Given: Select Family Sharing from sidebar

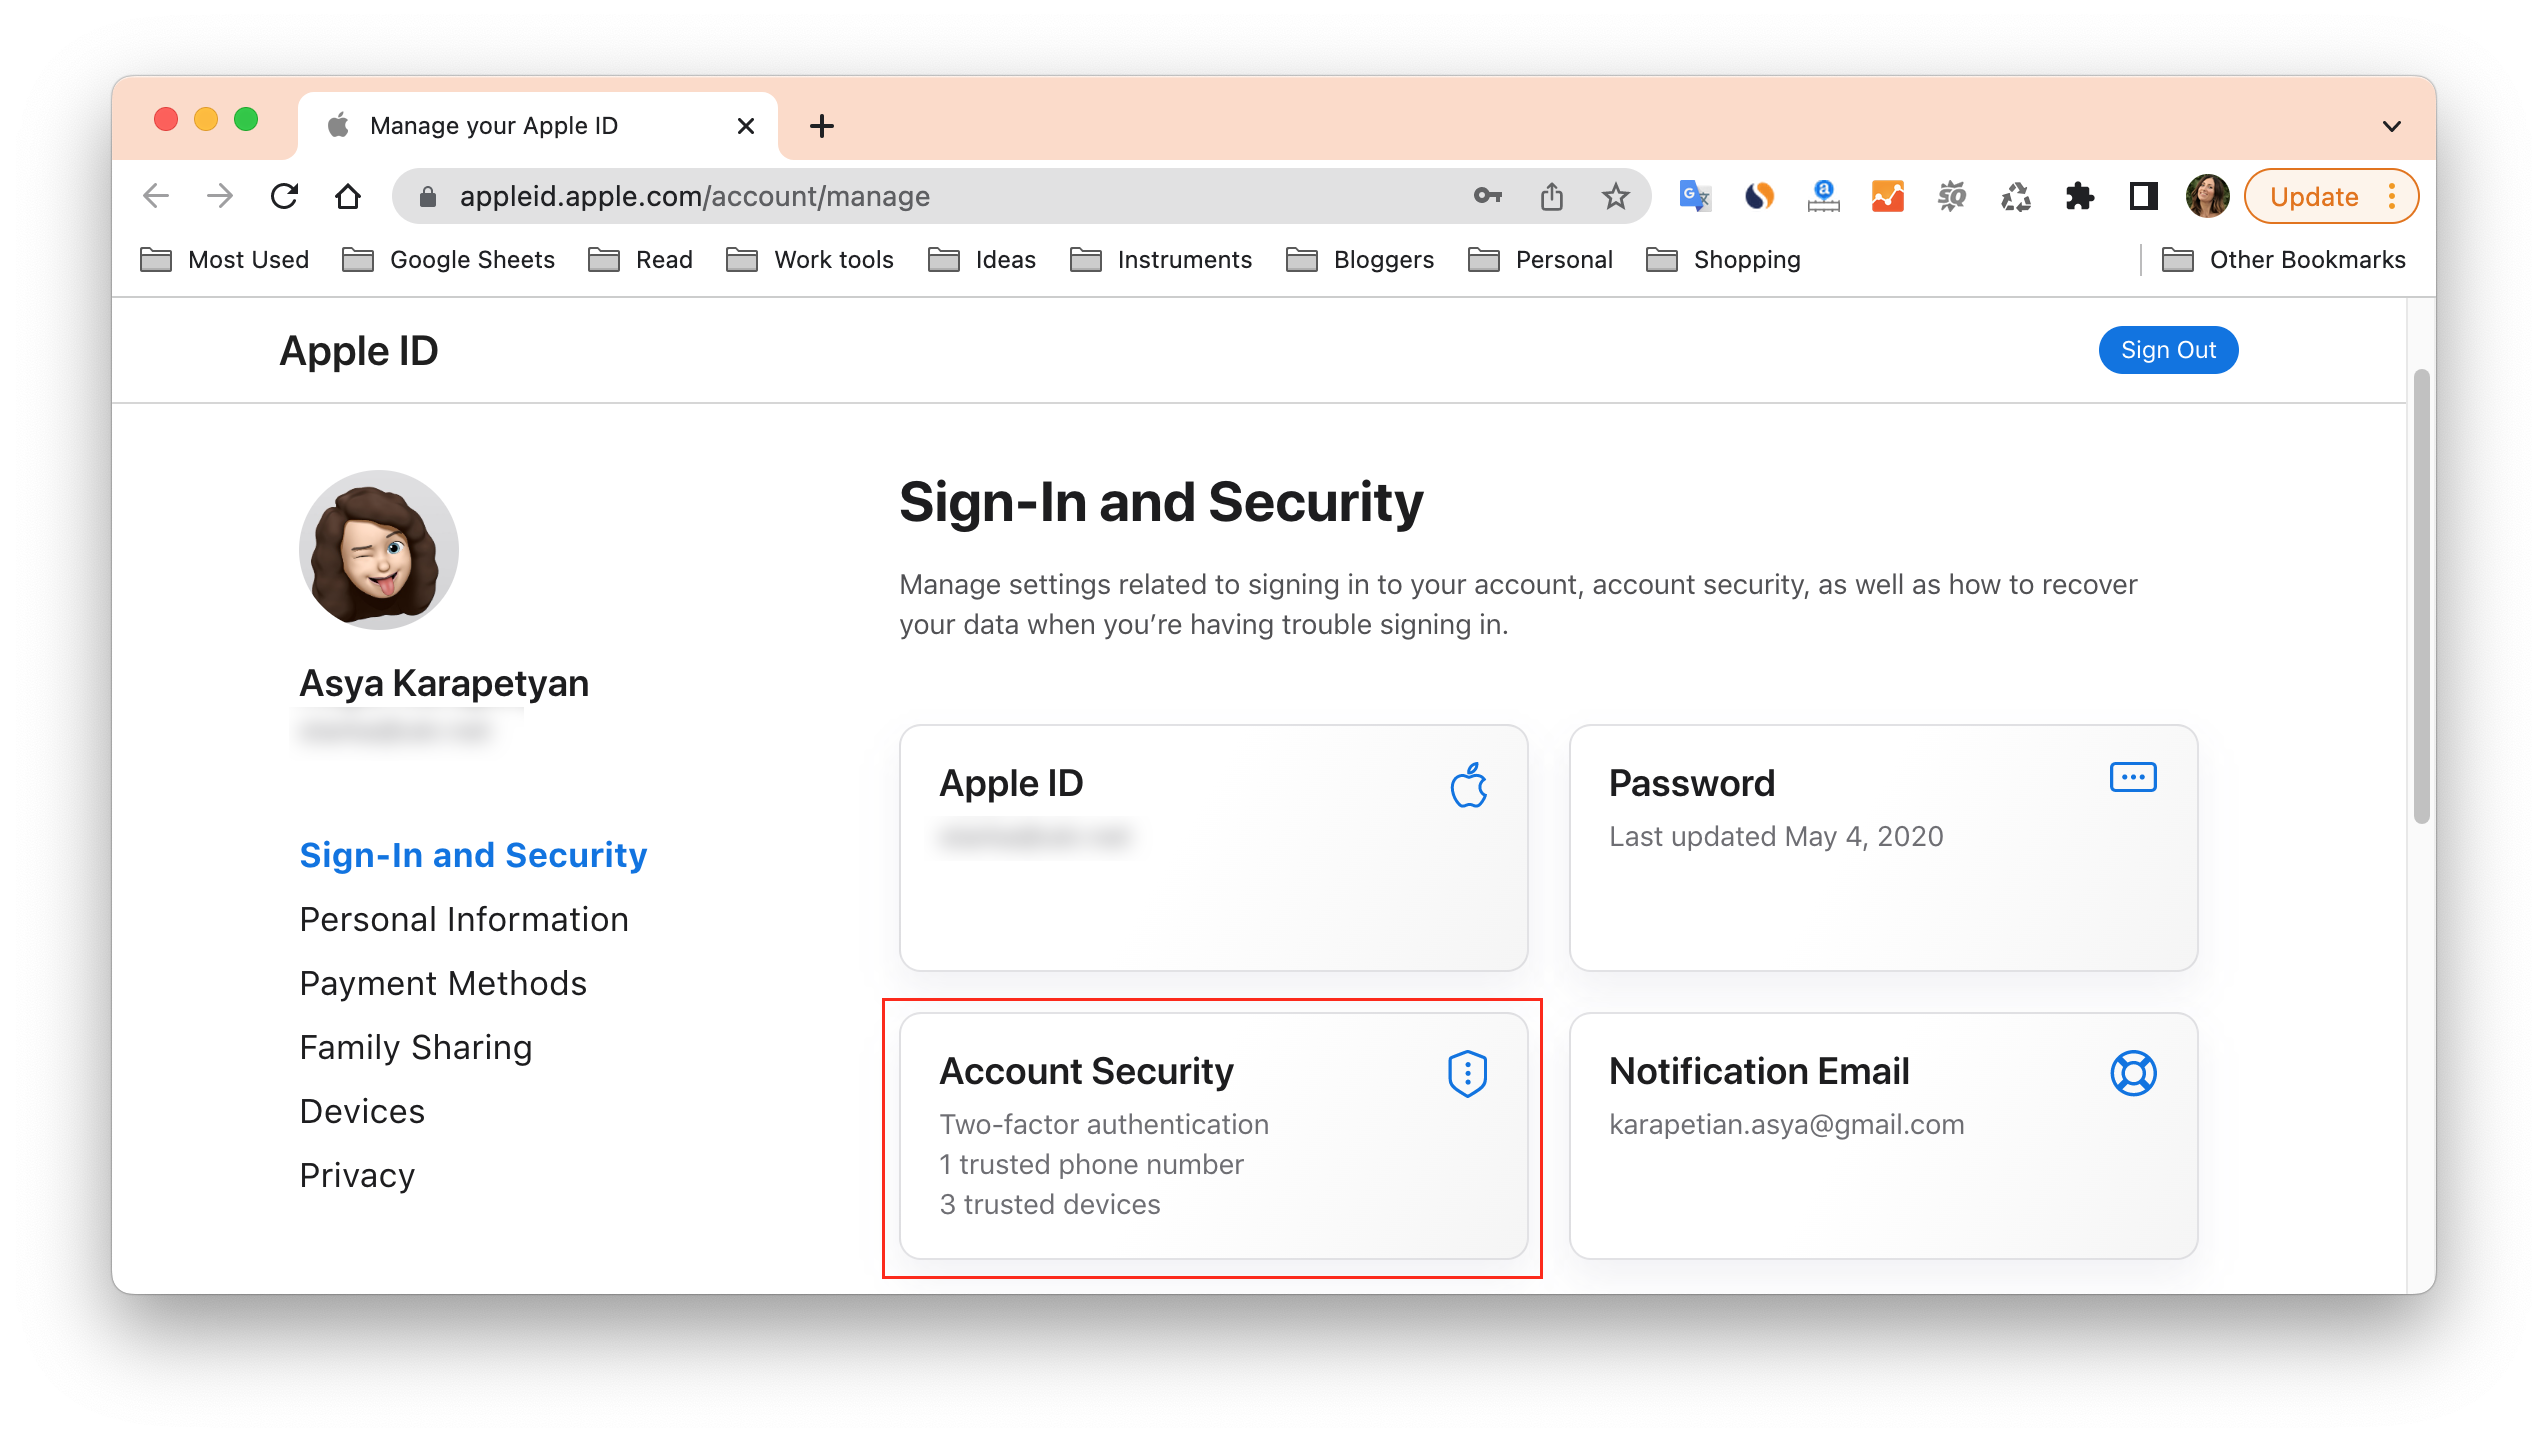Looking at the screenshot, I should pyautogui.click(x=415, y=1045).
